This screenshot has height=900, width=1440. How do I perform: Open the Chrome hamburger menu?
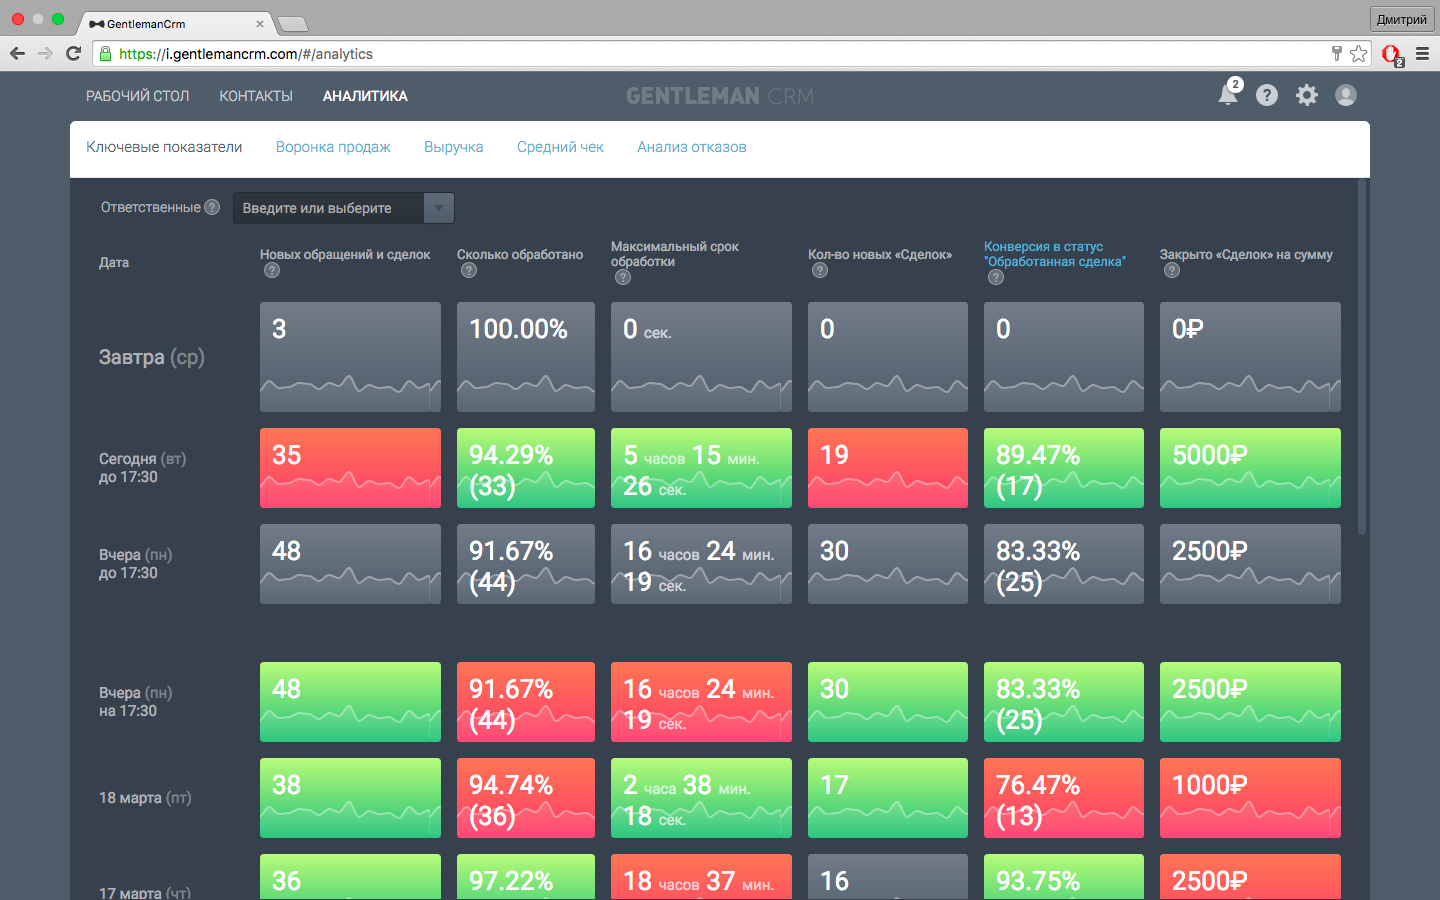click(1422, 54)
